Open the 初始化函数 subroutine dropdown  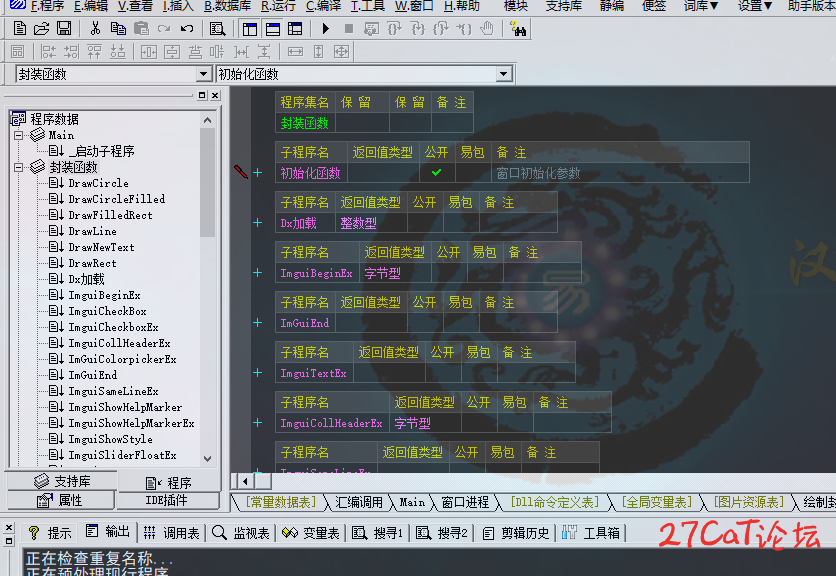click(503, 74)
